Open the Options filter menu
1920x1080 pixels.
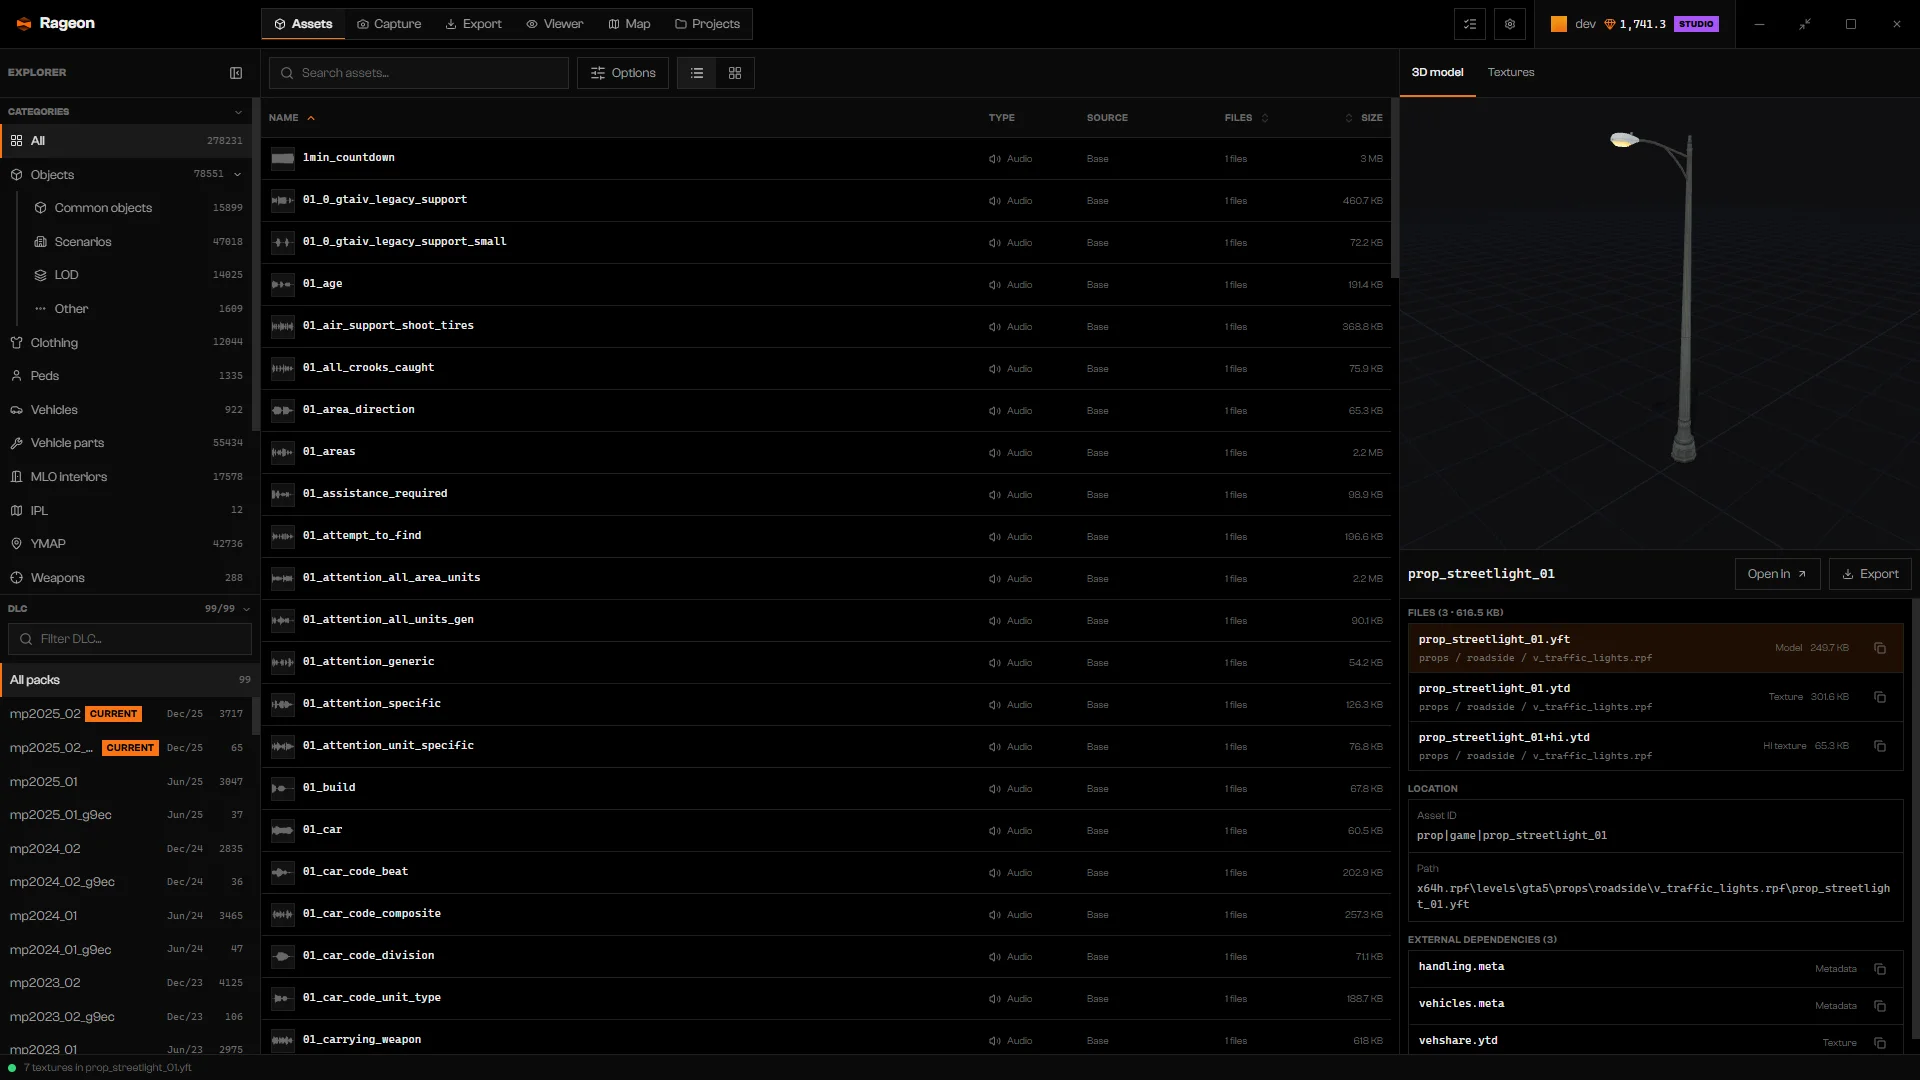(x=622, y=73)
